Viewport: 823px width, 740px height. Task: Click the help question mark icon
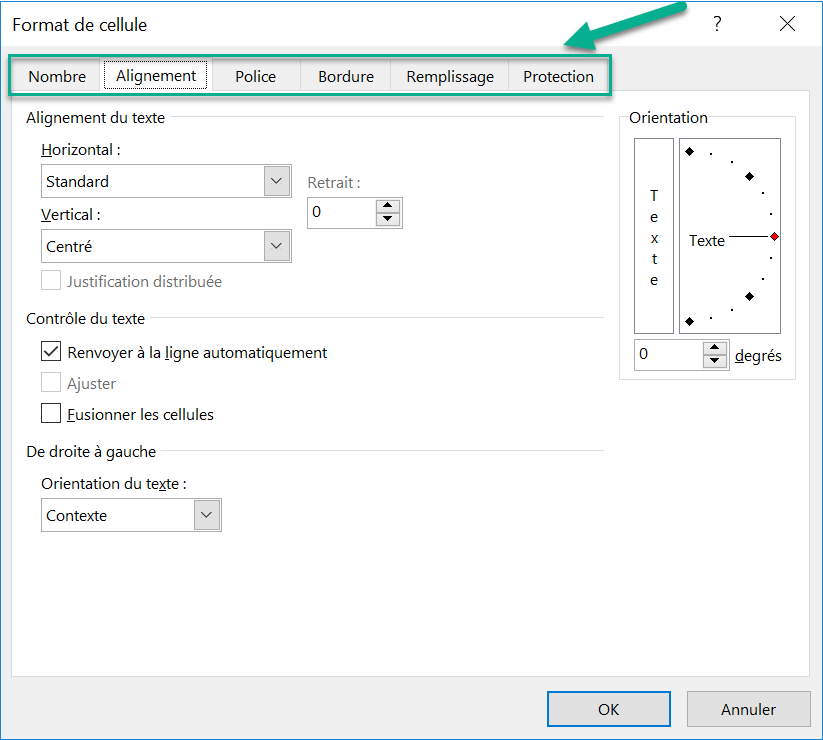[x=717, y=25]
